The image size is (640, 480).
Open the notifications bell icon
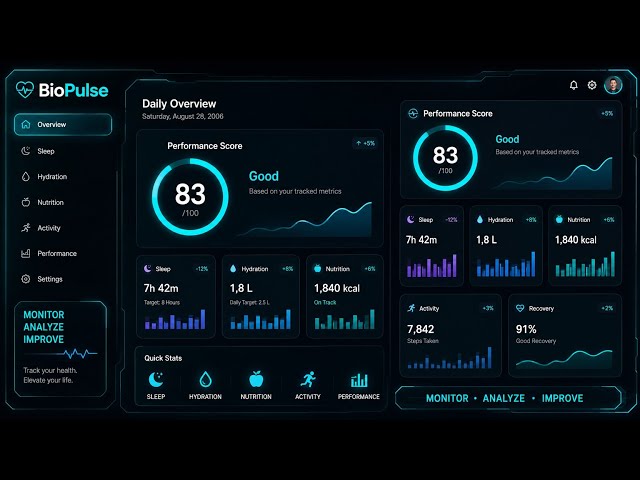(x=573, y=85)
